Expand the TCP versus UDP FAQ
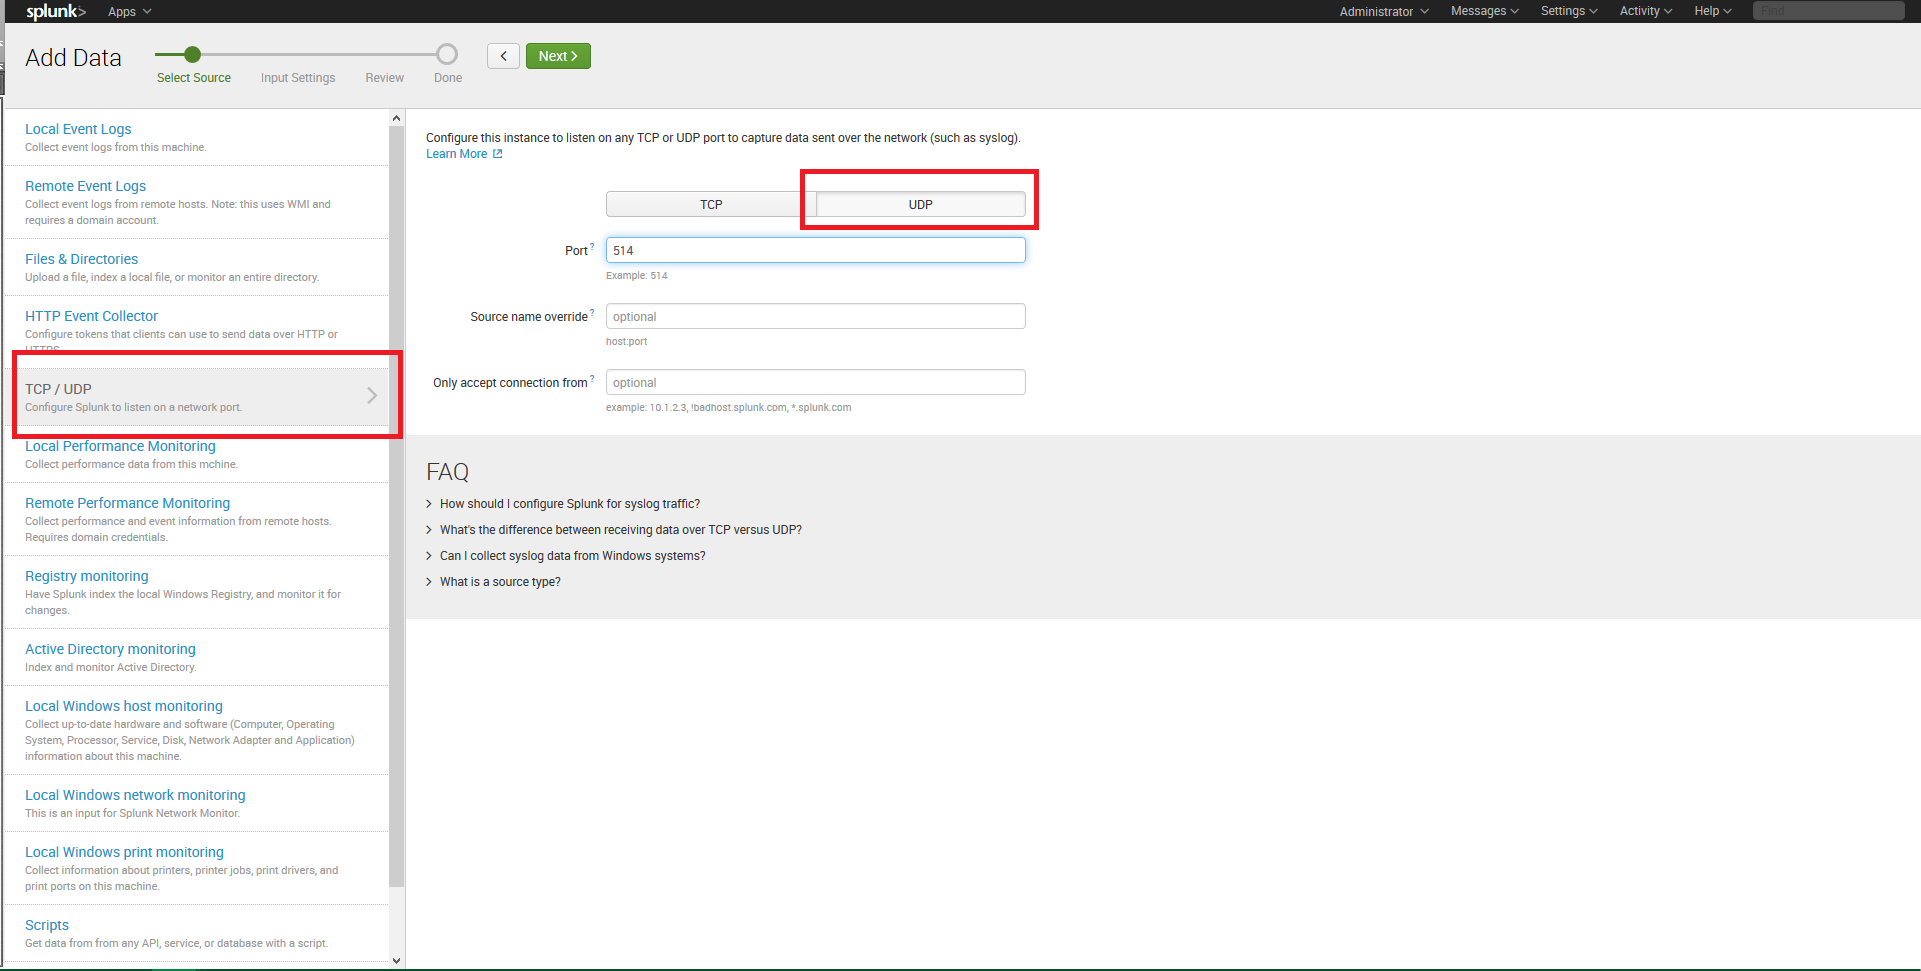The image size is (1921, 971). [x=620, y=530]
